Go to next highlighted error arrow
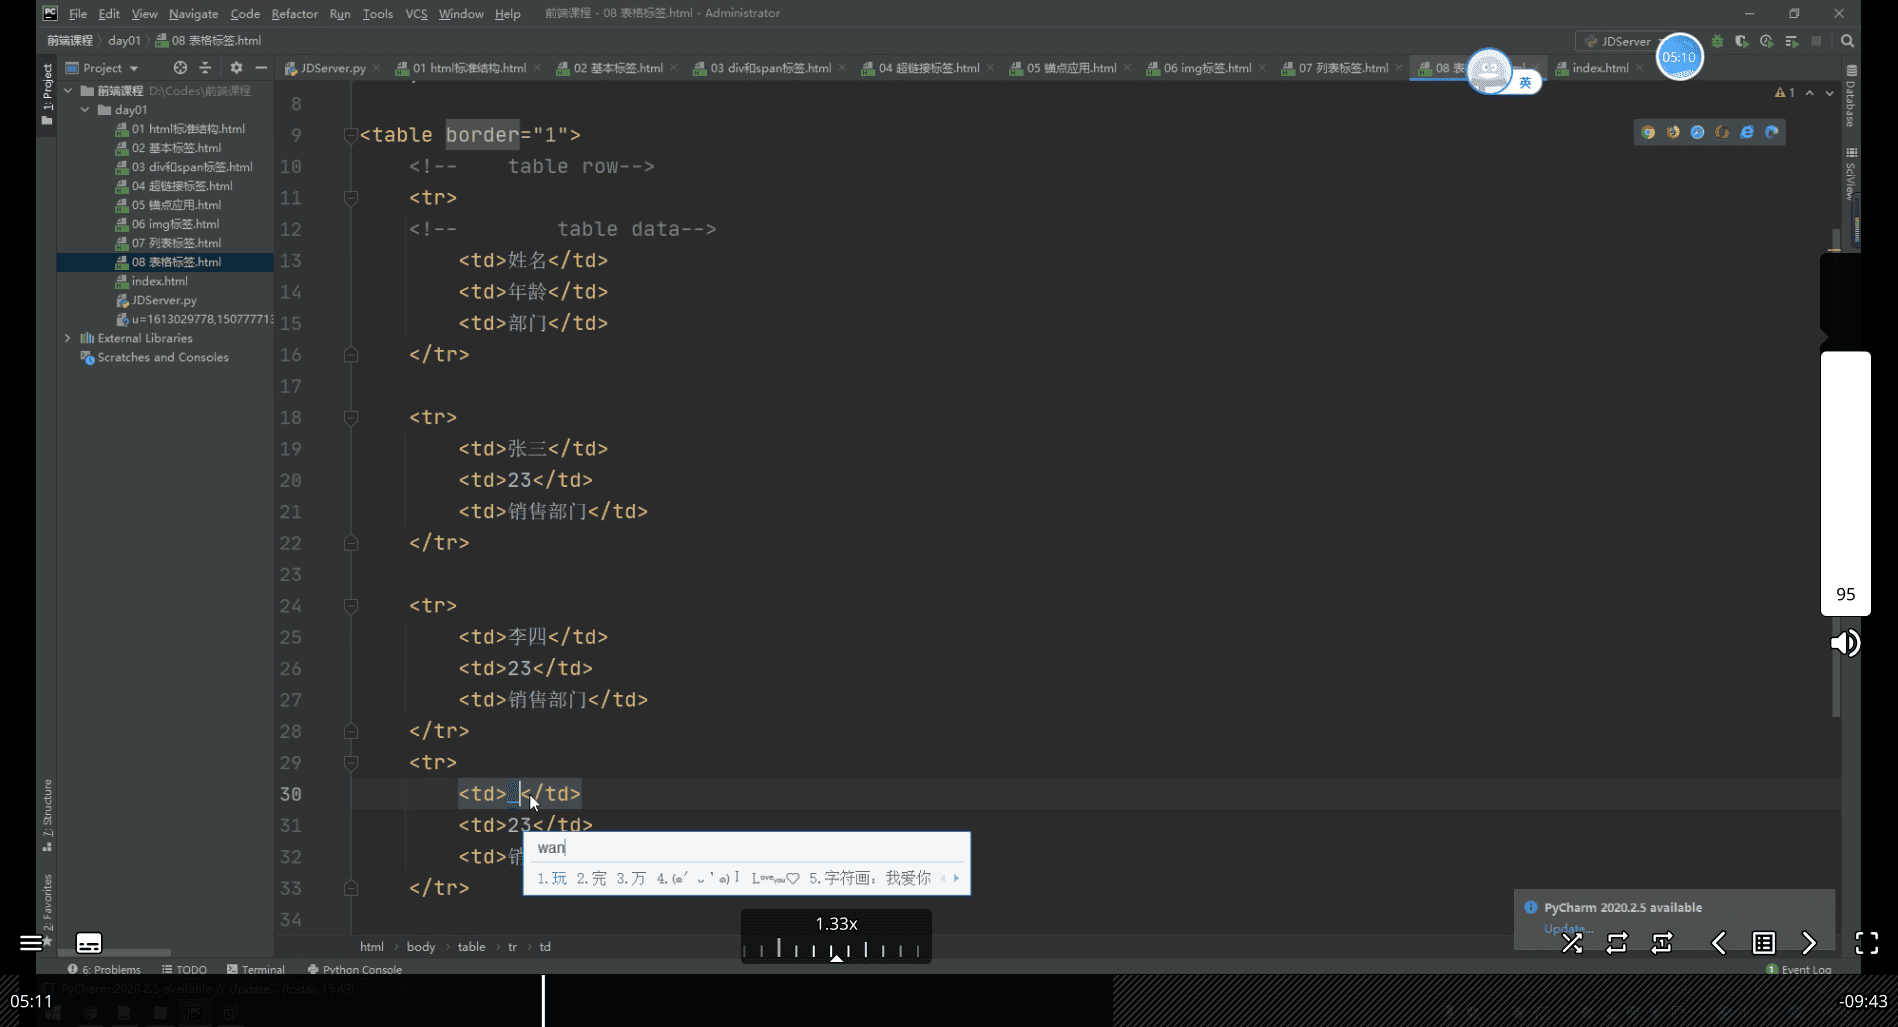This screenshot has height=1027, width=1898. [1830, 92]
